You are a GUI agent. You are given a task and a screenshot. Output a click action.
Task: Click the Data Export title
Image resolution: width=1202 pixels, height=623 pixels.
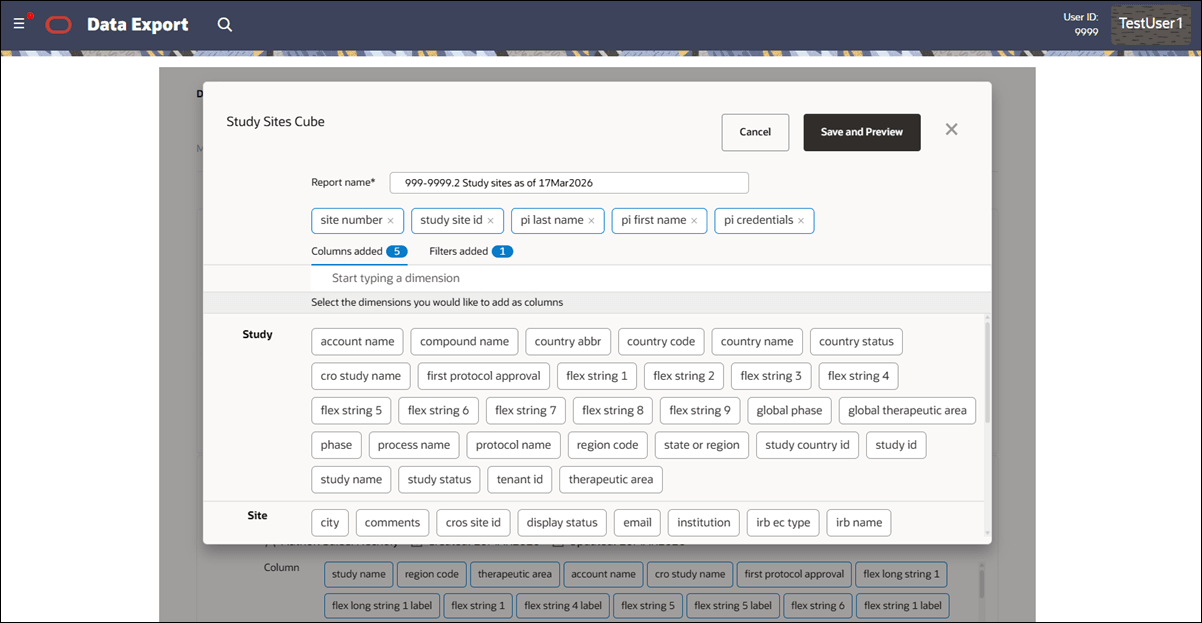coord(138,25)
